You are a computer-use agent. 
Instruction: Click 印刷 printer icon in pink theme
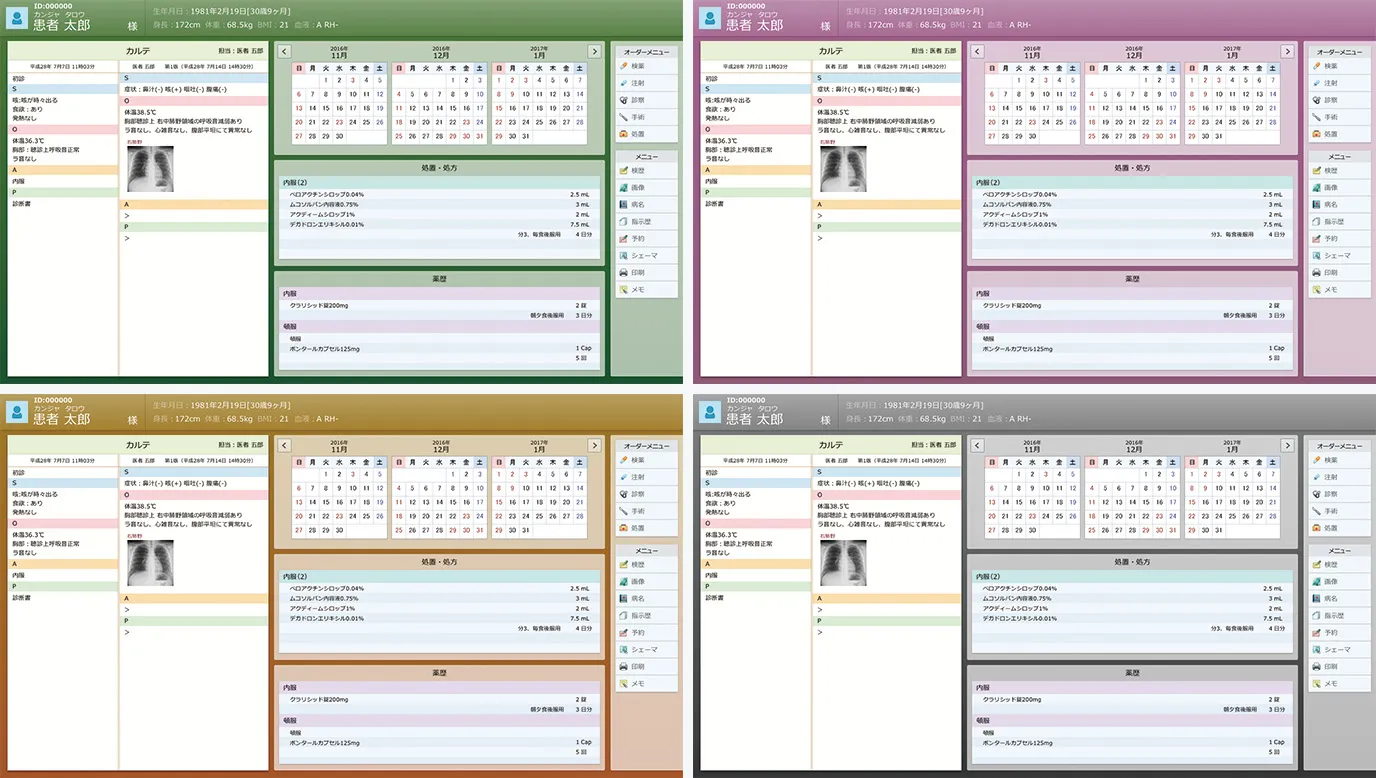click(x=1316, y=273)
